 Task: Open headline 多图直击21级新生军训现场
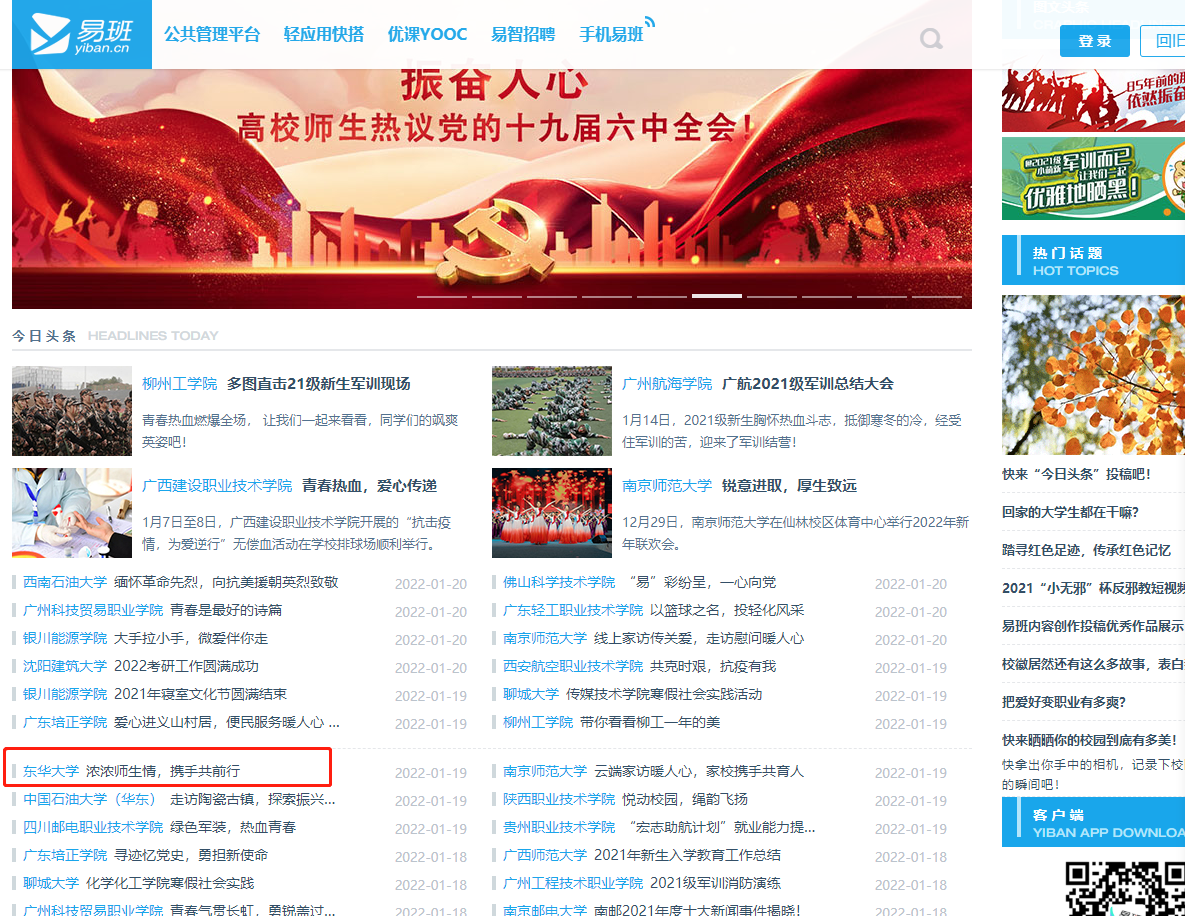point(318,384)
